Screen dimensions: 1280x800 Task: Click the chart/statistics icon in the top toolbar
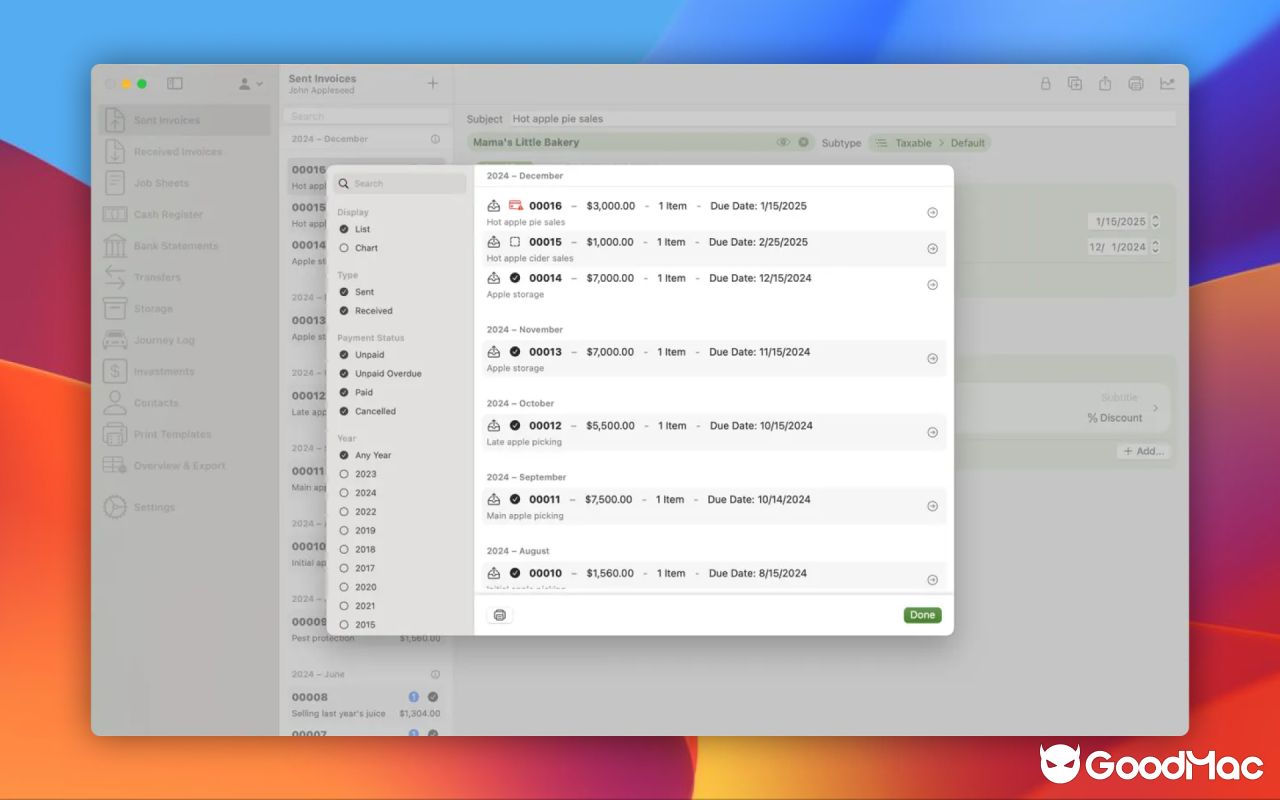(1166, 84)
